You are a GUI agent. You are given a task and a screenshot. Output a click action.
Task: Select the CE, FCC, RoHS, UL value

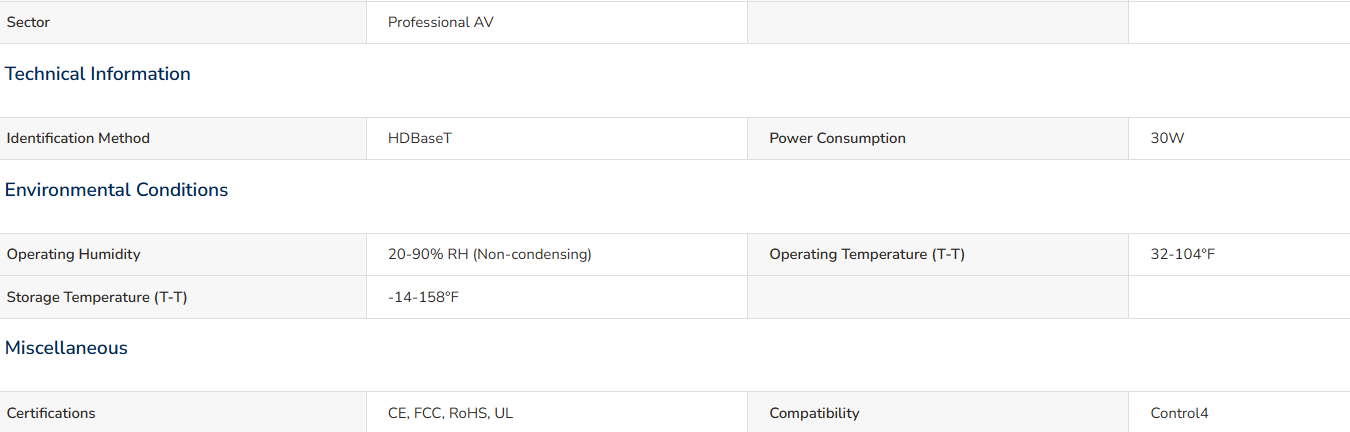tap(450, 413)
